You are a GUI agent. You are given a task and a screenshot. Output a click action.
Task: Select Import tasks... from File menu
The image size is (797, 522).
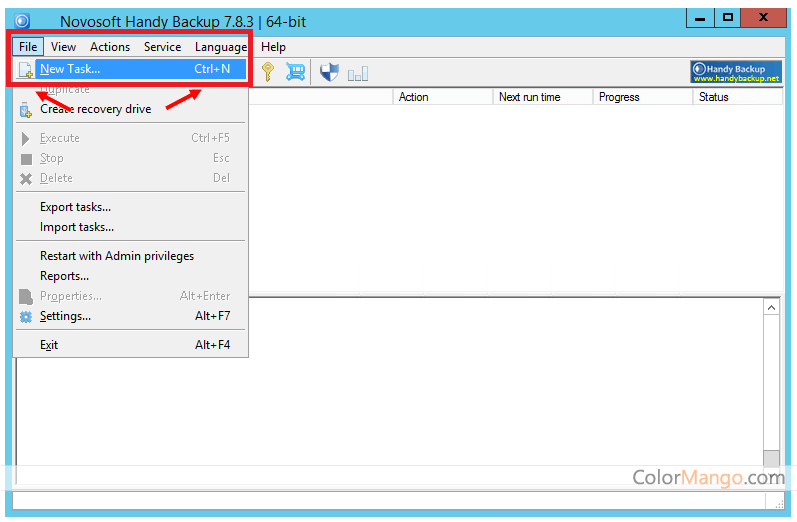tap(76, 227)
